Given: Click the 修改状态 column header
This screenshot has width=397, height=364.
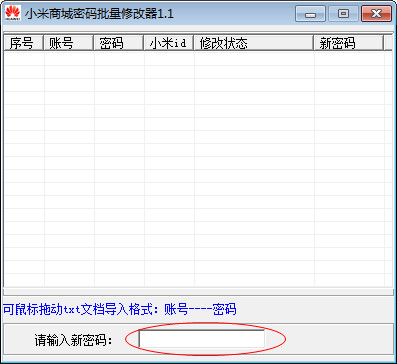Looking at the screenshot, I should 254,43.
